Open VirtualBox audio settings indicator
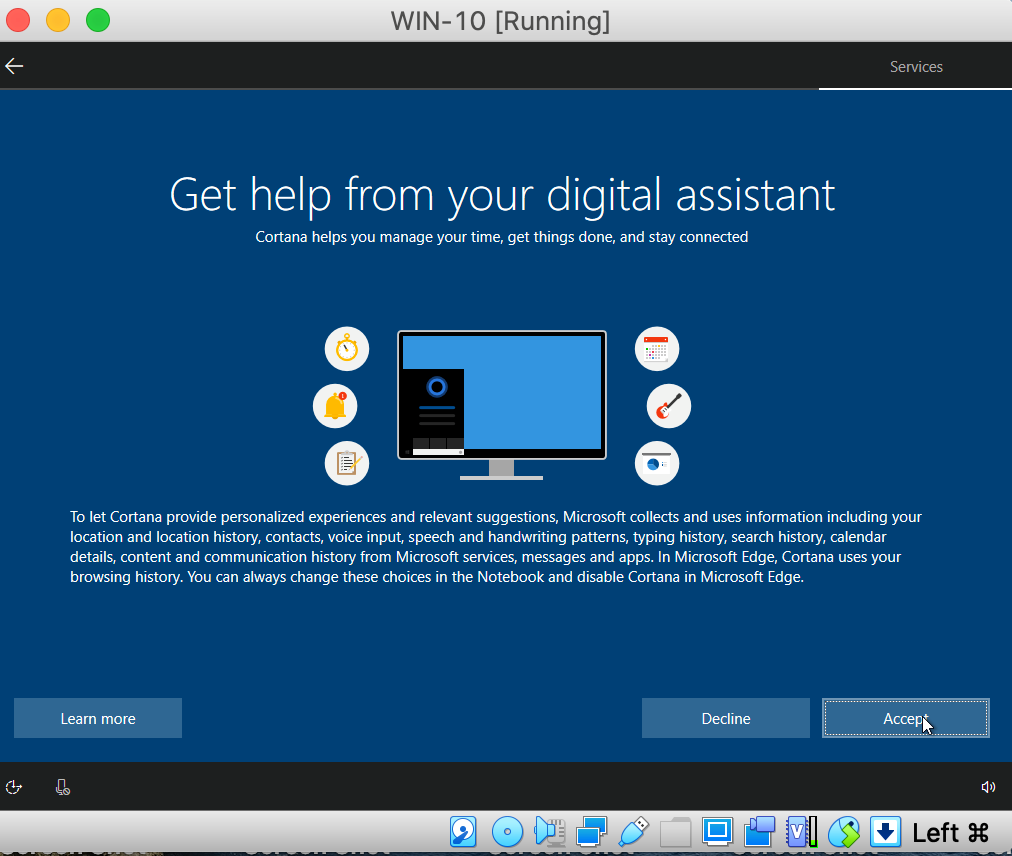Image resolution: width=1012 pixels, height=856 pixels. pyautogui.click(x=550, y=831)
